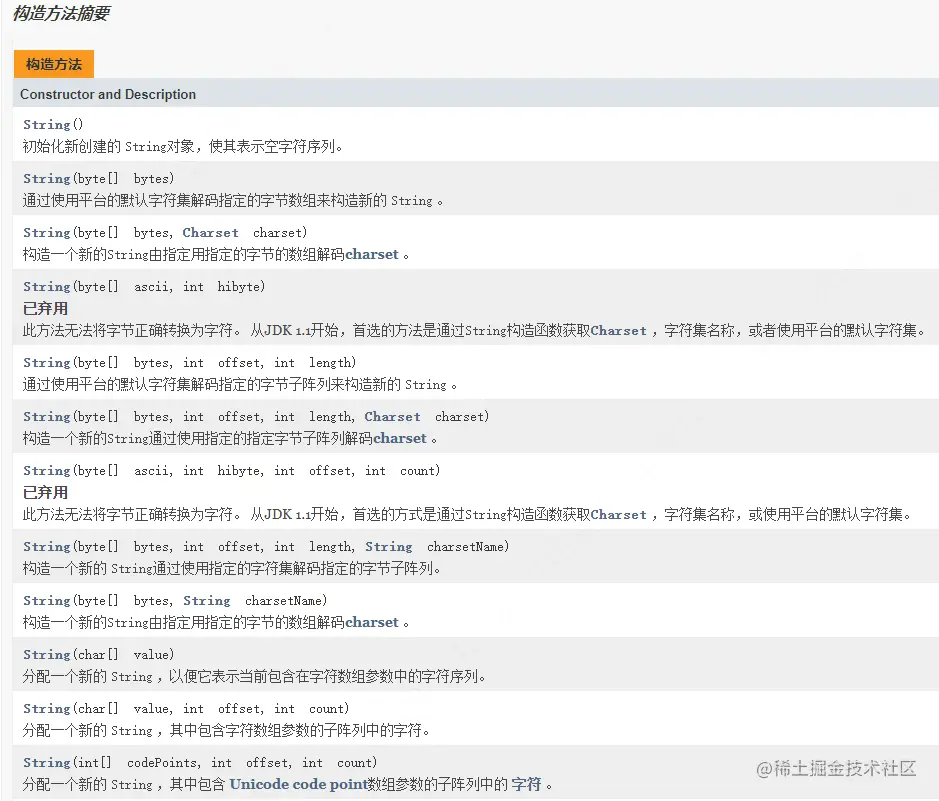Follow the charset link under the subarray decoding description
This screenshot has height=801, width=939.
pos(400,438)
